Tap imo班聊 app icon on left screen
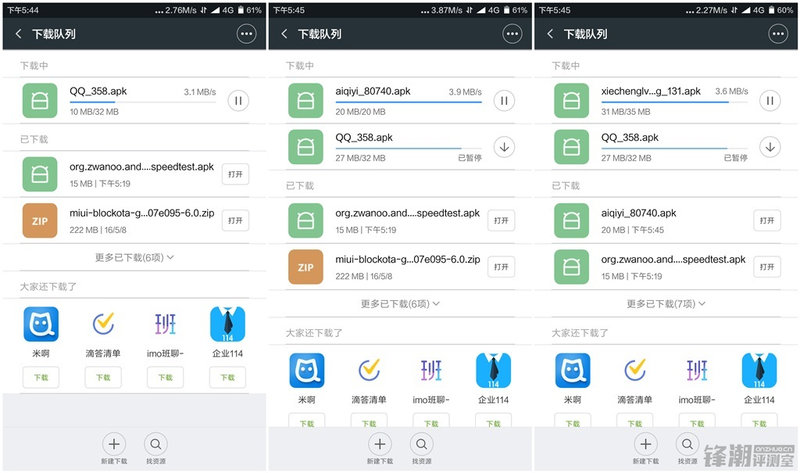 165,325
